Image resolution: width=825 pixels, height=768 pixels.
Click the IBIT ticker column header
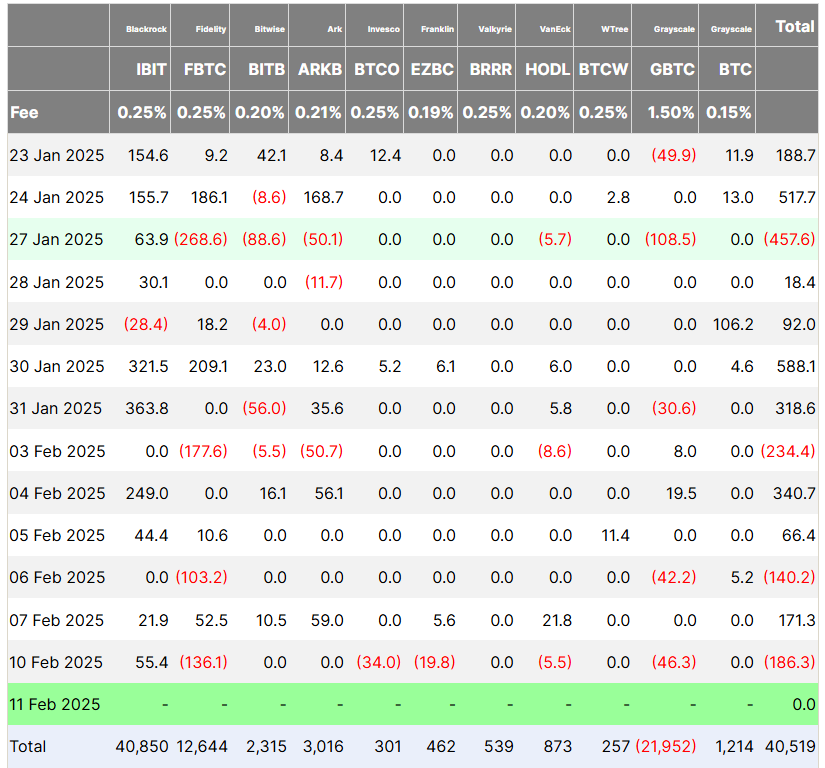(x=151, y=70)
